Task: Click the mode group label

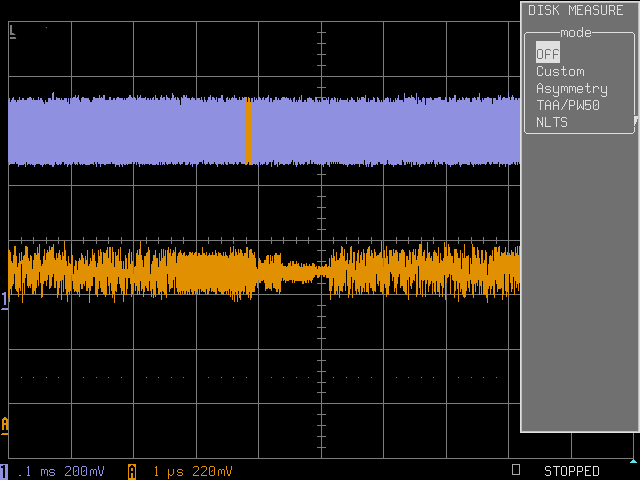Action: [x=576, y=32]
